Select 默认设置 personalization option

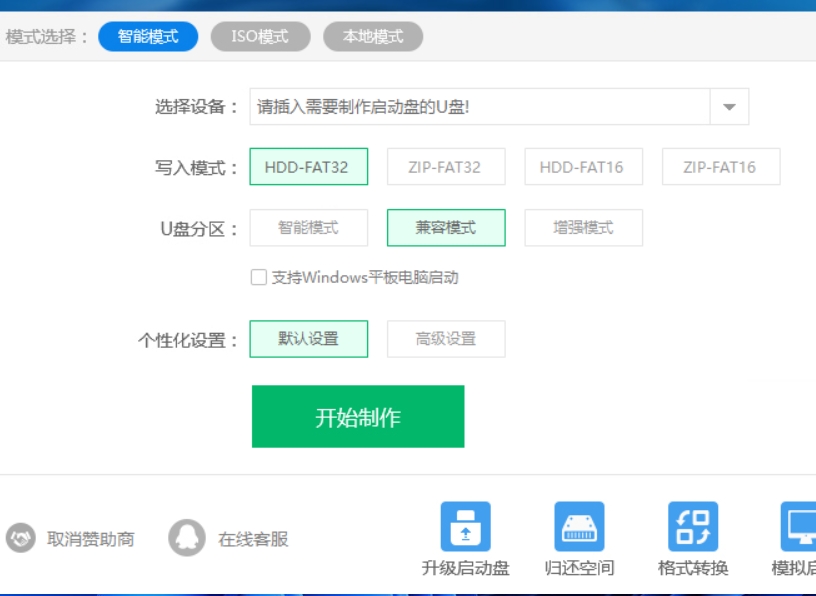click(308, 339)
